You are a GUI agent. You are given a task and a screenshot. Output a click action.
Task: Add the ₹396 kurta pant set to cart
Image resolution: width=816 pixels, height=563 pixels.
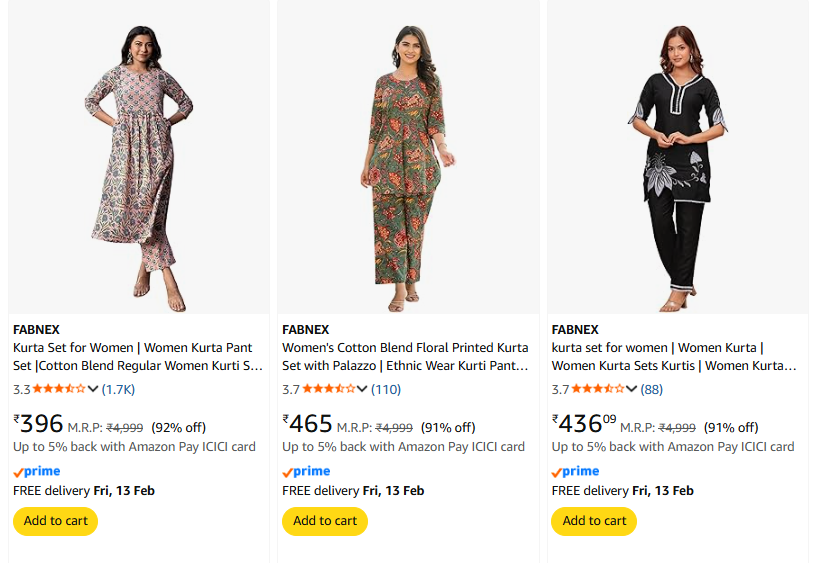(x=56, y=521)
